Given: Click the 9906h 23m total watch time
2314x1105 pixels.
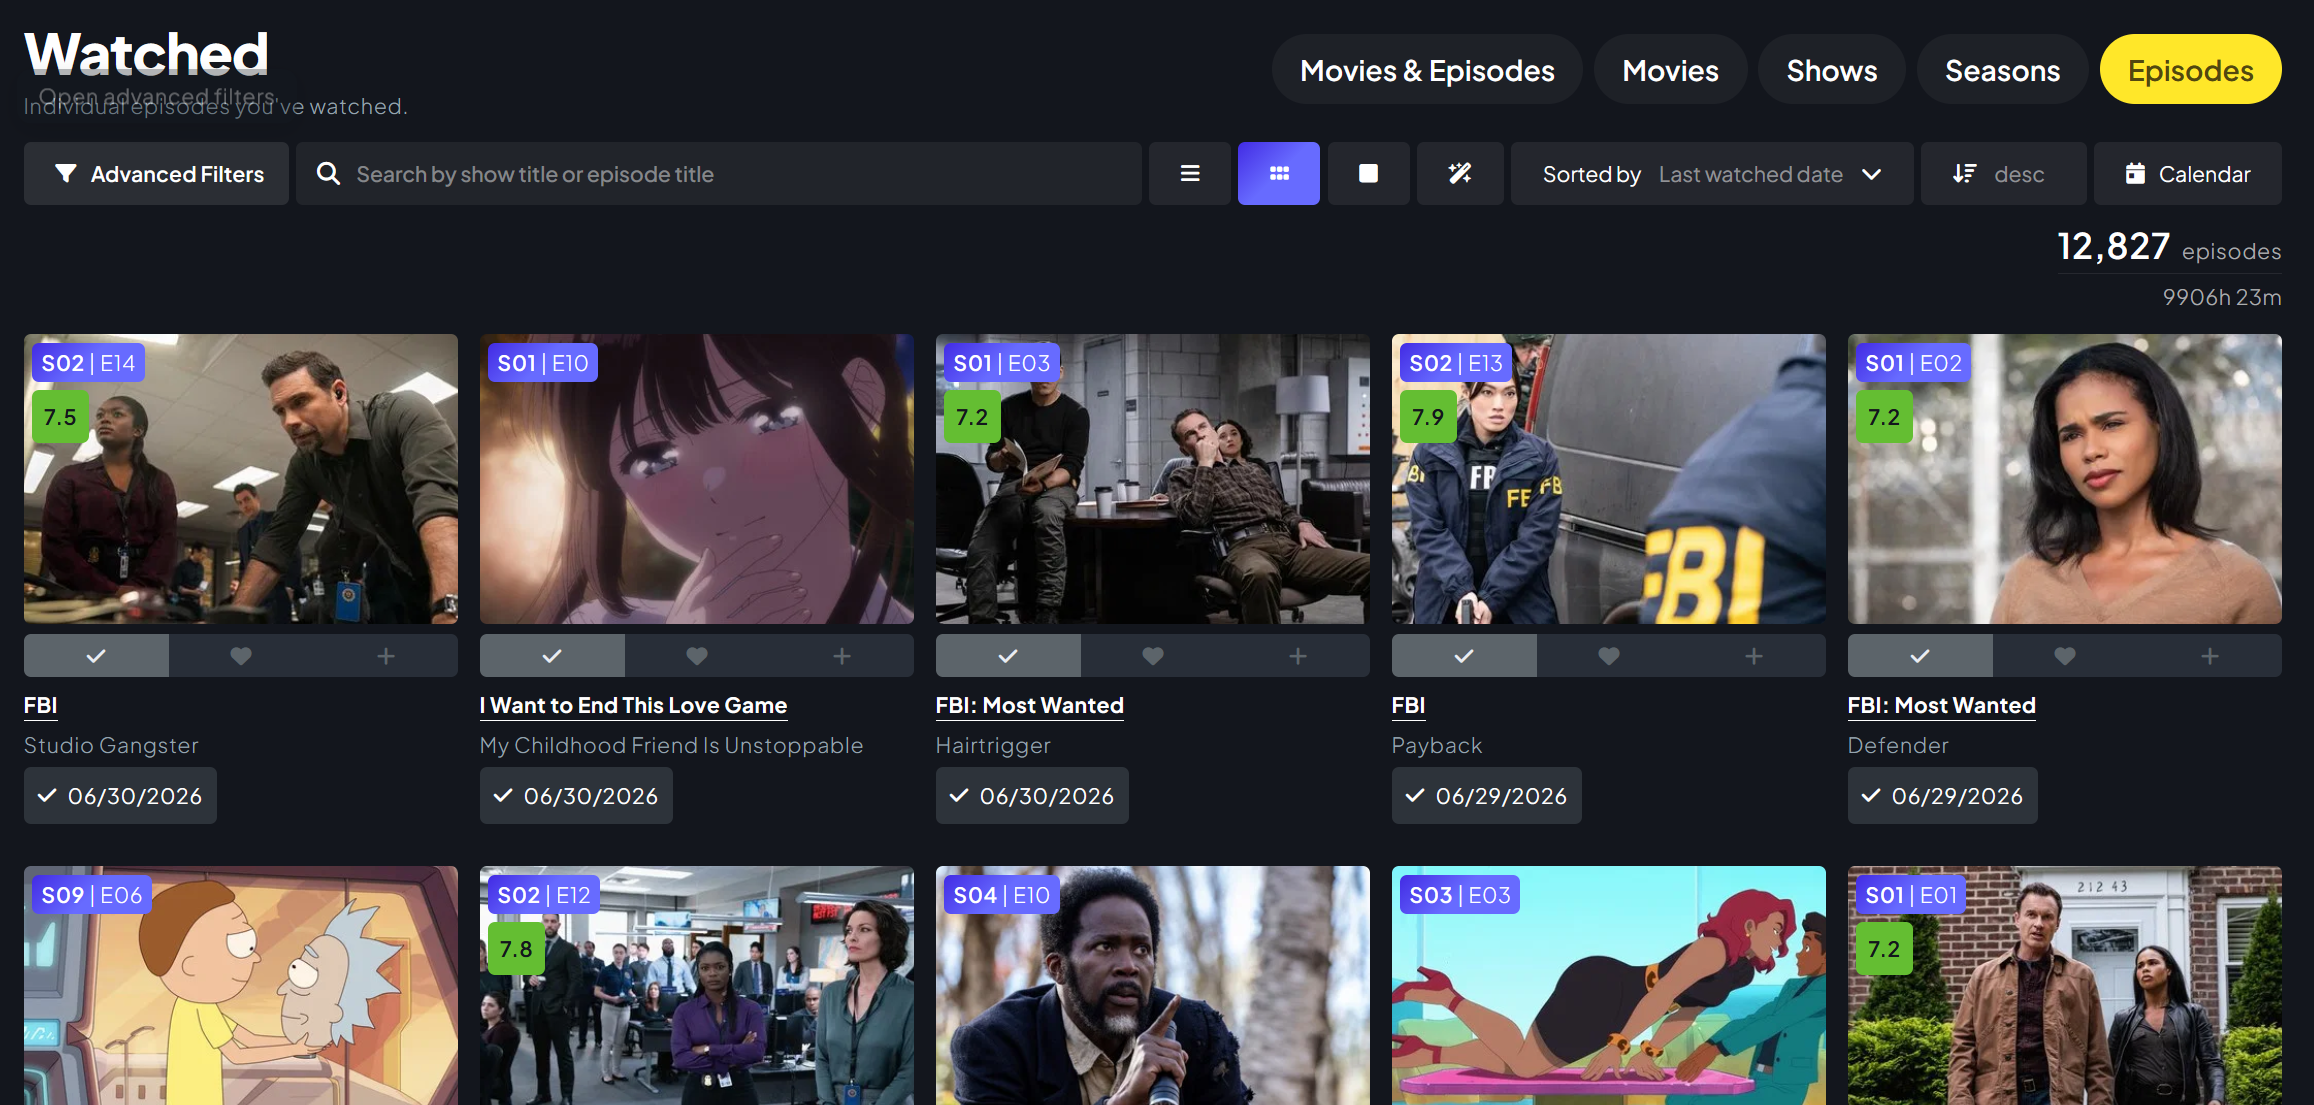Looking at the screenshot, I should click(x=2222, y=297).
